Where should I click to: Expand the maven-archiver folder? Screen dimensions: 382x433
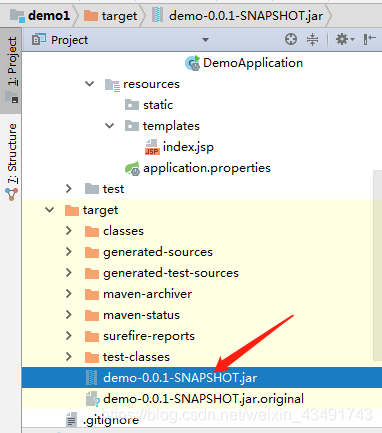tap(69, 294)
